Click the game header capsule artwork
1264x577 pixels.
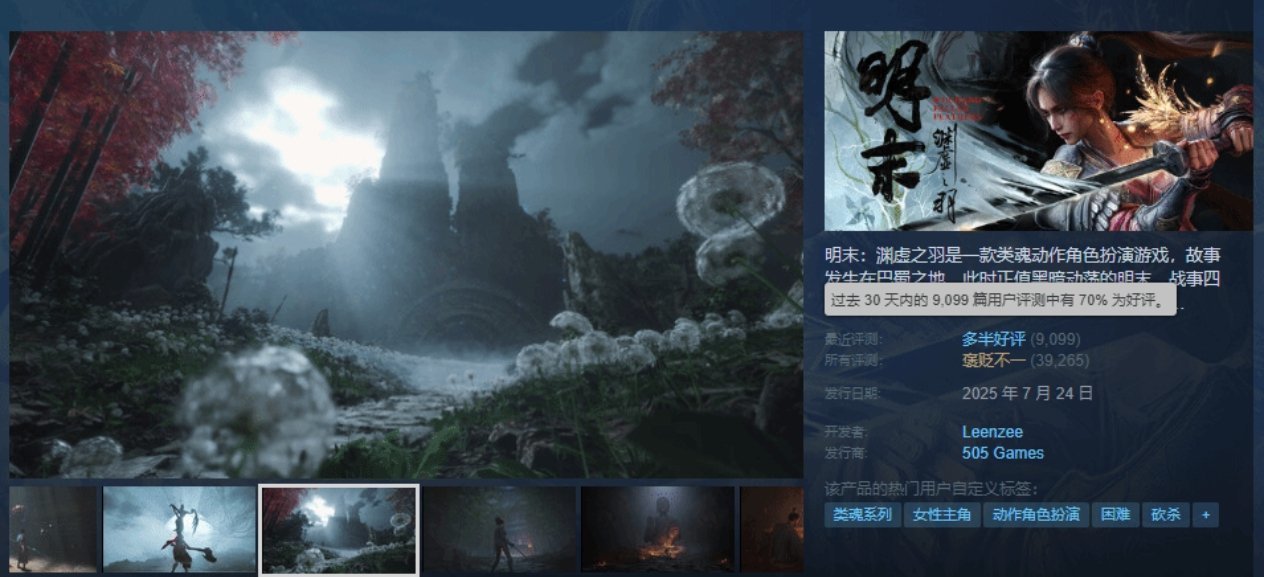(x=1038, y=131)
